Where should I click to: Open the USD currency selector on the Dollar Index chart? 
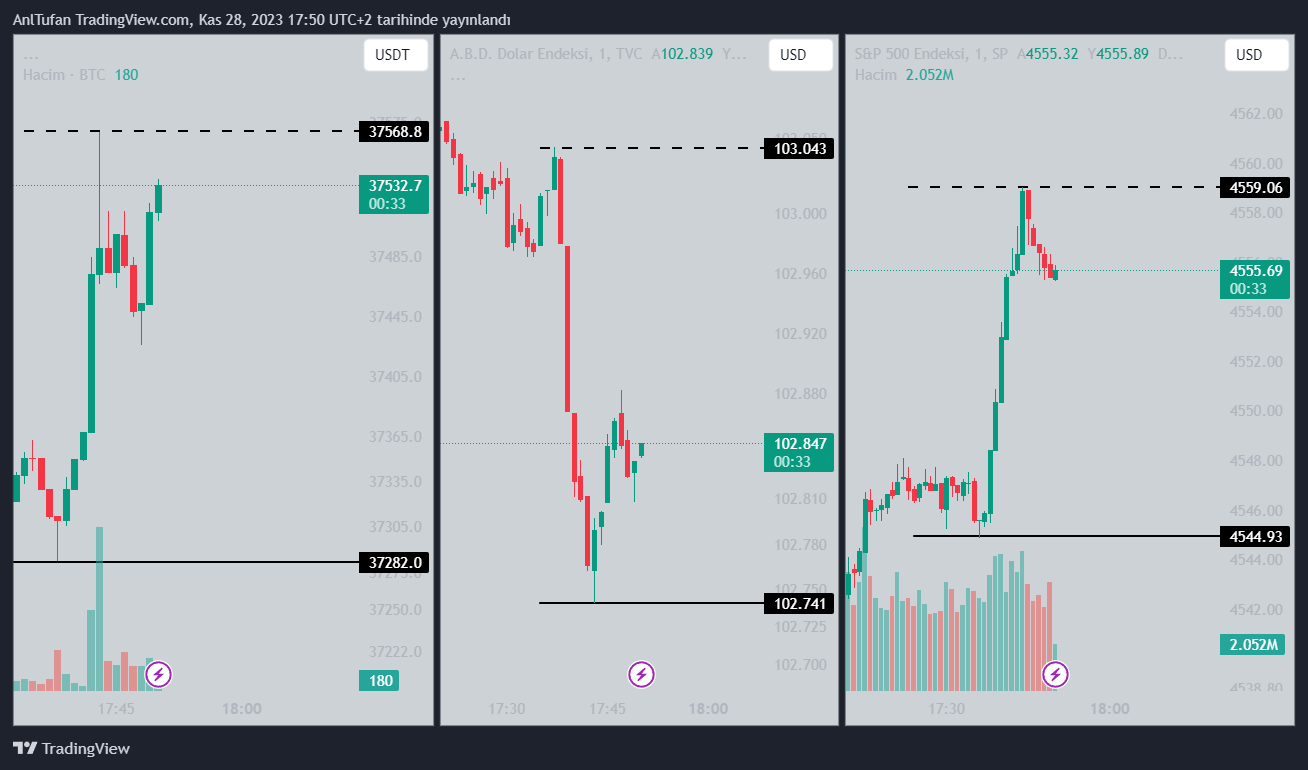[800, 55]
